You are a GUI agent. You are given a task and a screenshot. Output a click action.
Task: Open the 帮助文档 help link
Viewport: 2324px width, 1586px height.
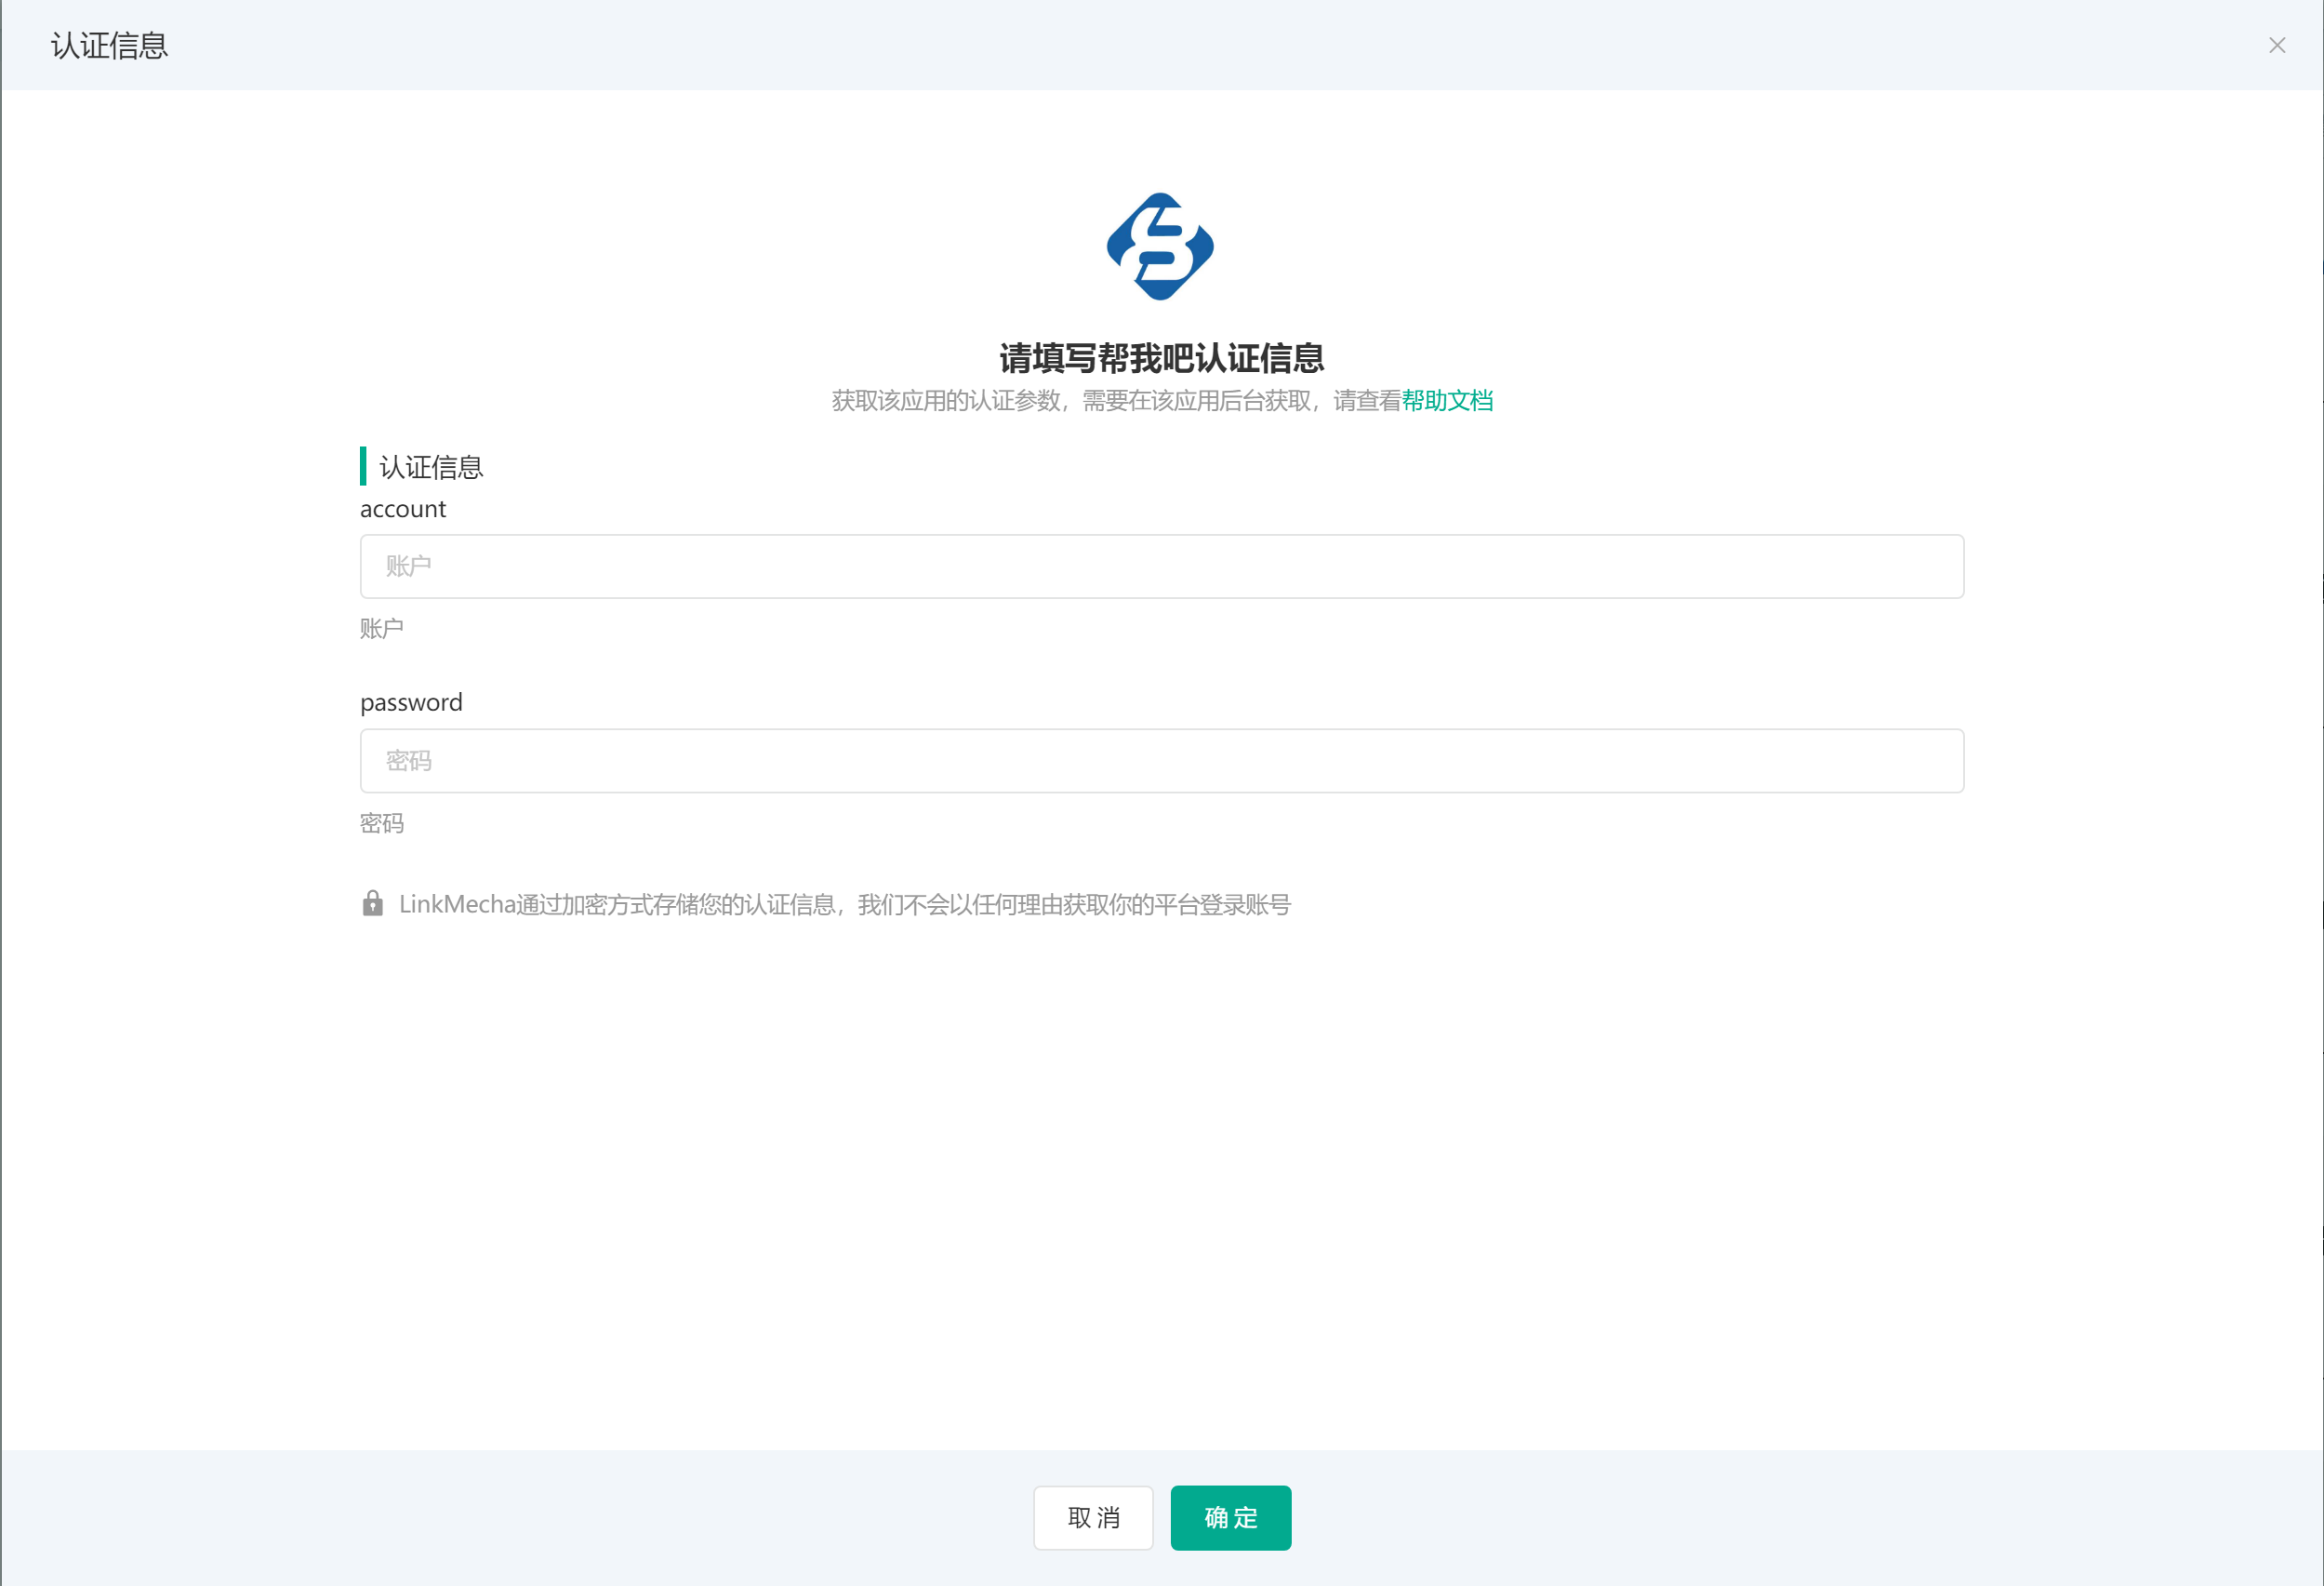pos(1447,401)
